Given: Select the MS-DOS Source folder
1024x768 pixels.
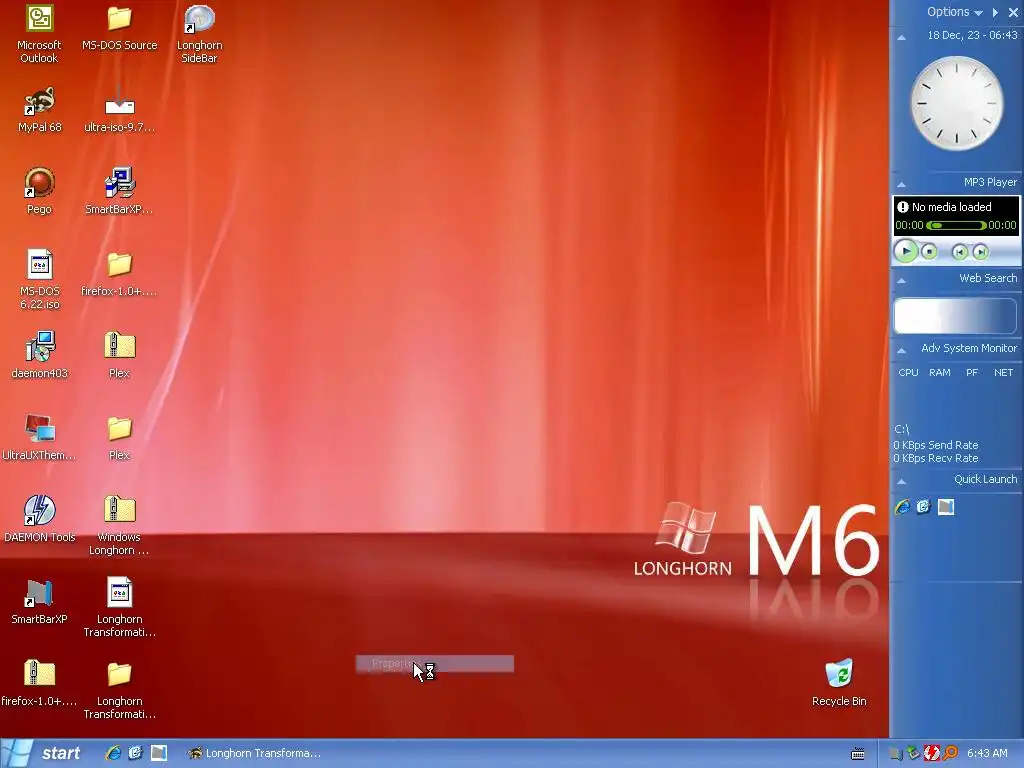Looking at the screenshot, I should pyautogui.click(x=120, y=20).
